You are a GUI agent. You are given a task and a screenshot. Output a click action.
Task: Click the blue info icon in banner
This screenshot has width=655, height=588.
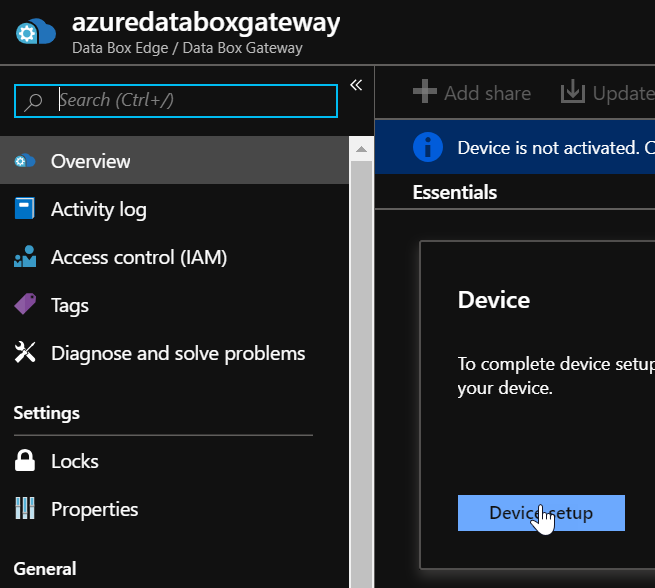click(427, 147)
